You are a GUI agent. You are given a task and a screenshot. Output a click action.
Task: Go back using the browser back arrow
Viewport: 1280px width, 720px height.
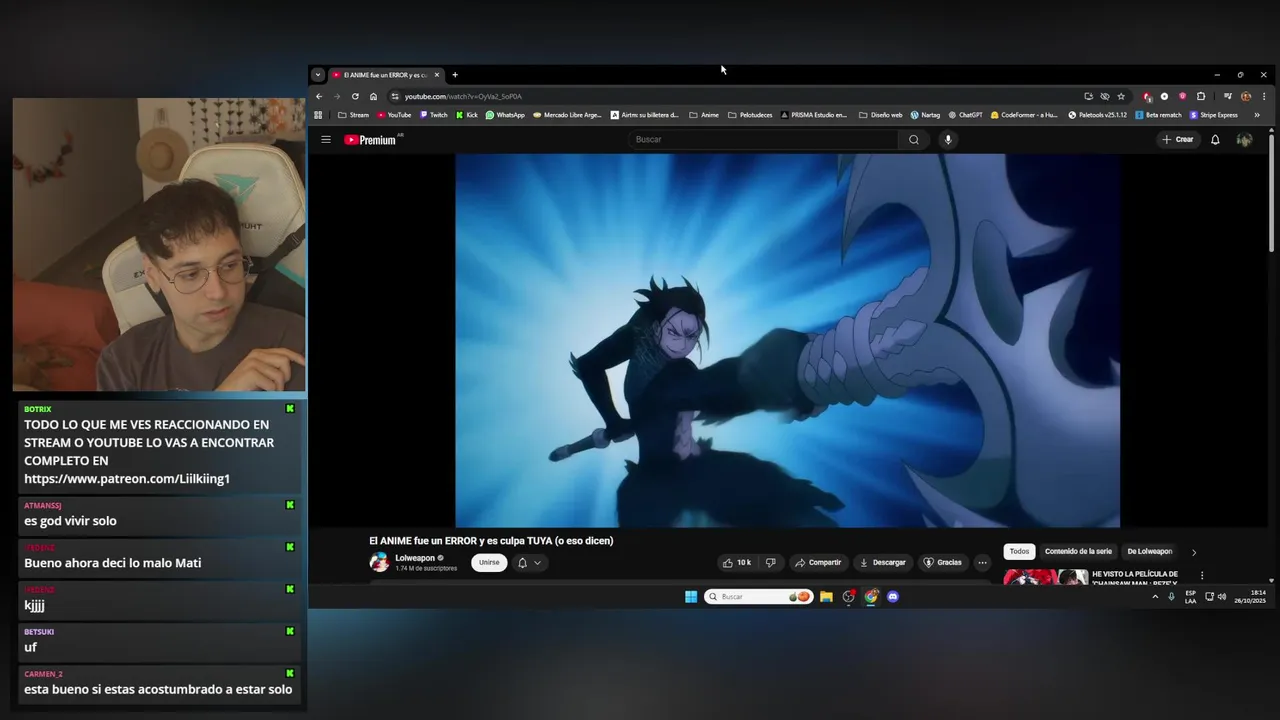[319, 97]
